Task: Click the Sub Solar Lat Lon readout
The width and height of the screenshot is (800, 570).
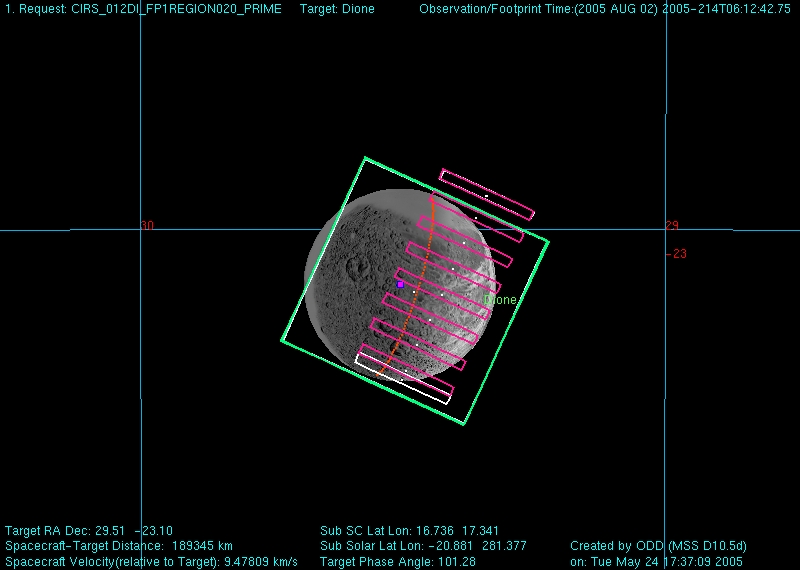Action: pyautogui.click(x=423, y=546)
